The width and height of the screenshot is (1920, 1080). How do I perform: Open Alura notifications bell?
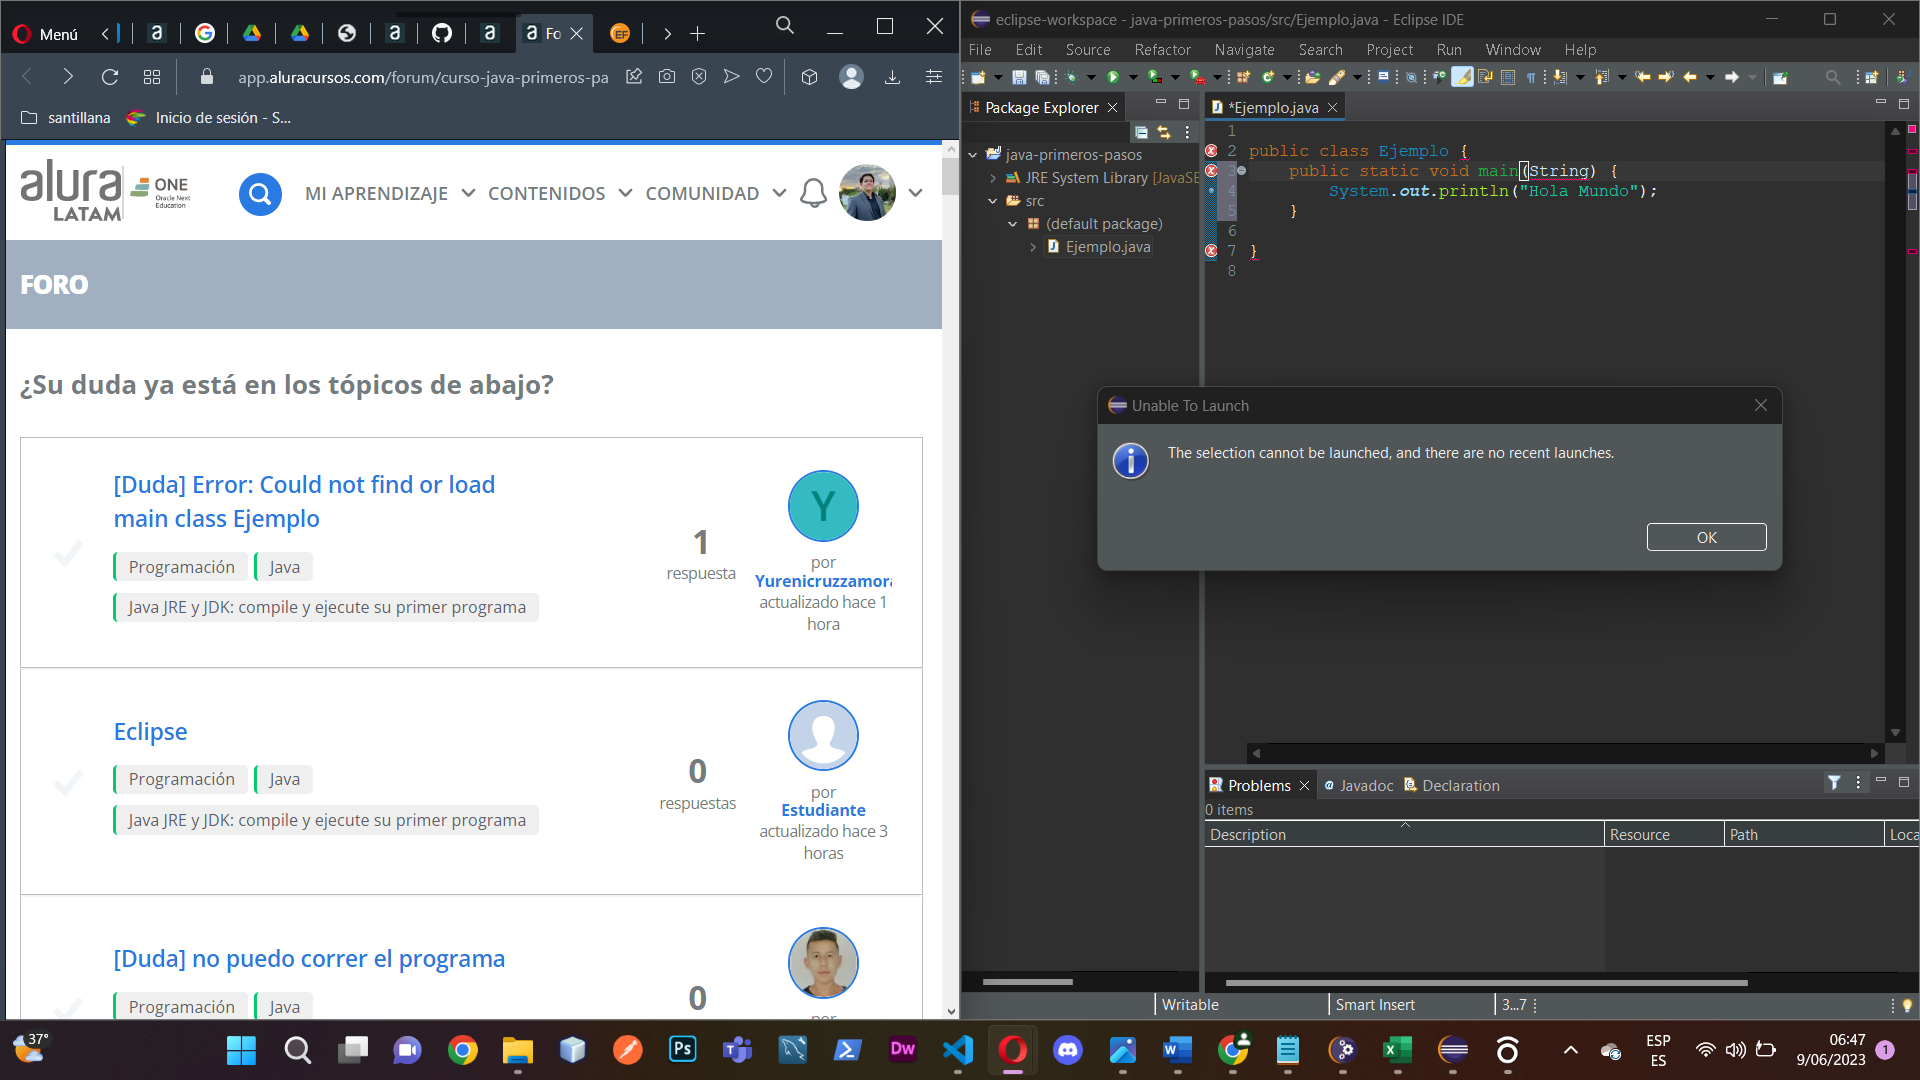pyautogui.click(x=813, y=193)
